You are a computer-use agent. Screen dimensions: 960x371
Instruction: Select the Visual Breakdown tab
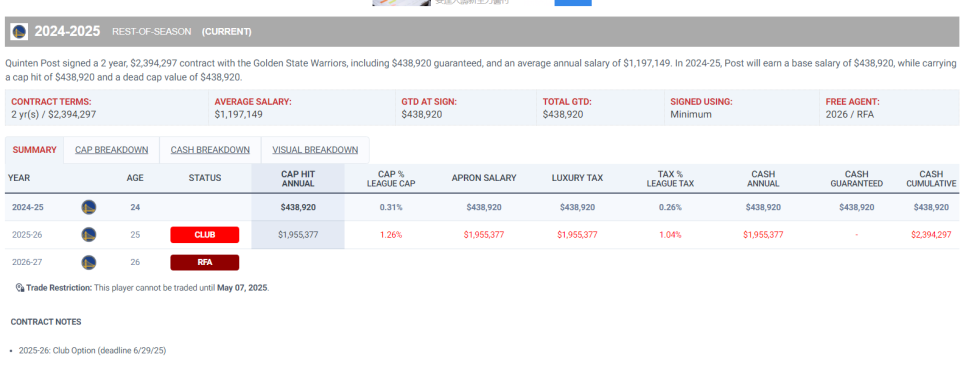[x=315, y=150]
